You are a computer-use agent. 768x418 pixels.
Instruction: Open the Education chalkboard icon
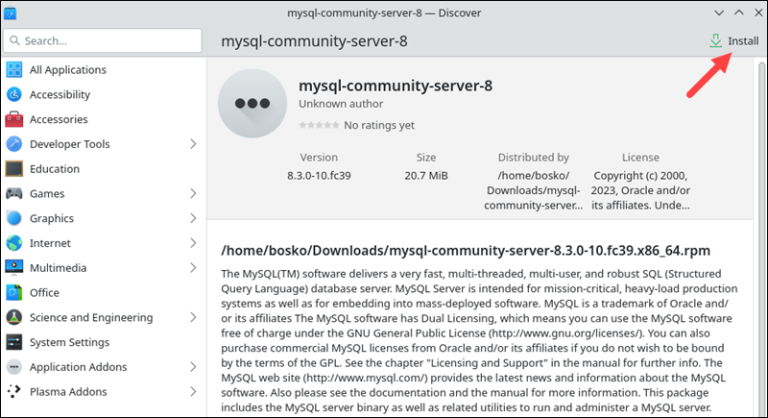point(14,169)
